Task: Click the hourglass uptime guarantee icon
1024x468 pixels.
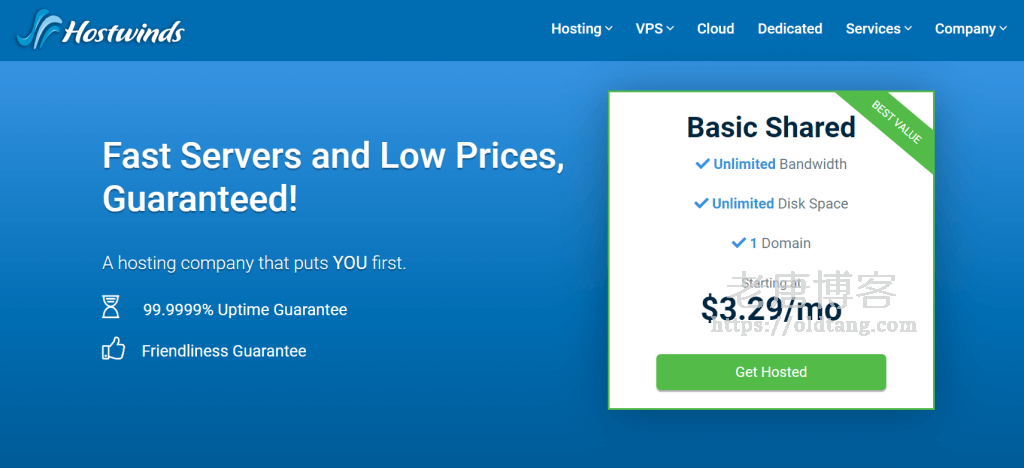Action: click(111, 308)
